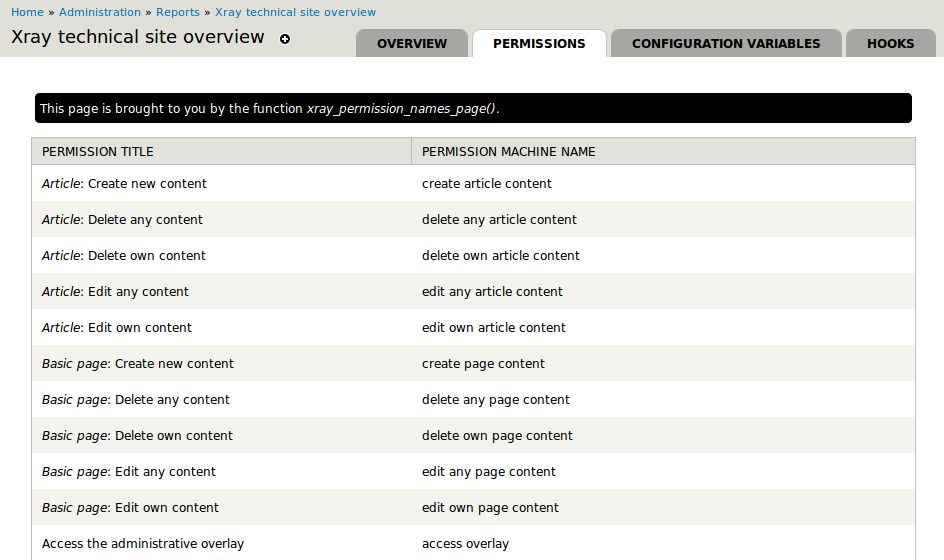This screenshot has width=944, height=560.
Task: Click machine name 'create article content'
Action: click(486, 184)
